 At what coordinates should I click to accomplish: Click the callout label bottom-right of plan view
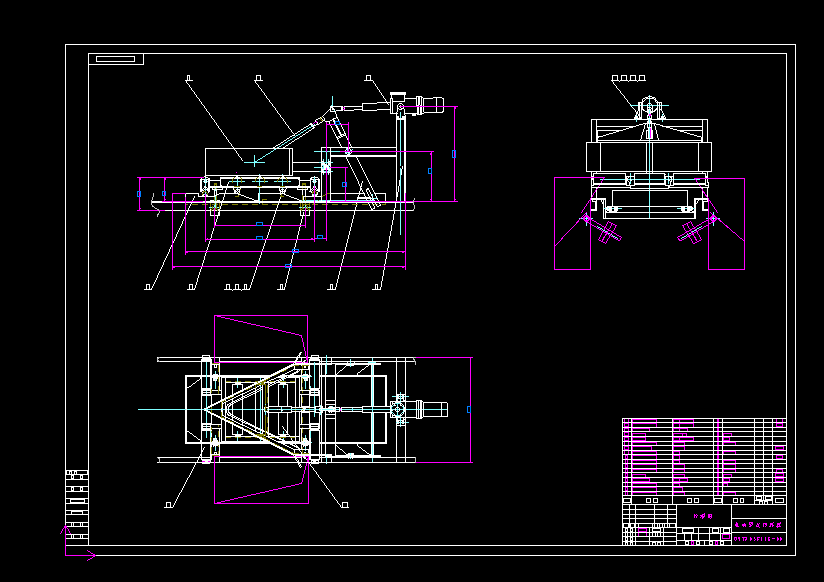click(x=345, y=505)
